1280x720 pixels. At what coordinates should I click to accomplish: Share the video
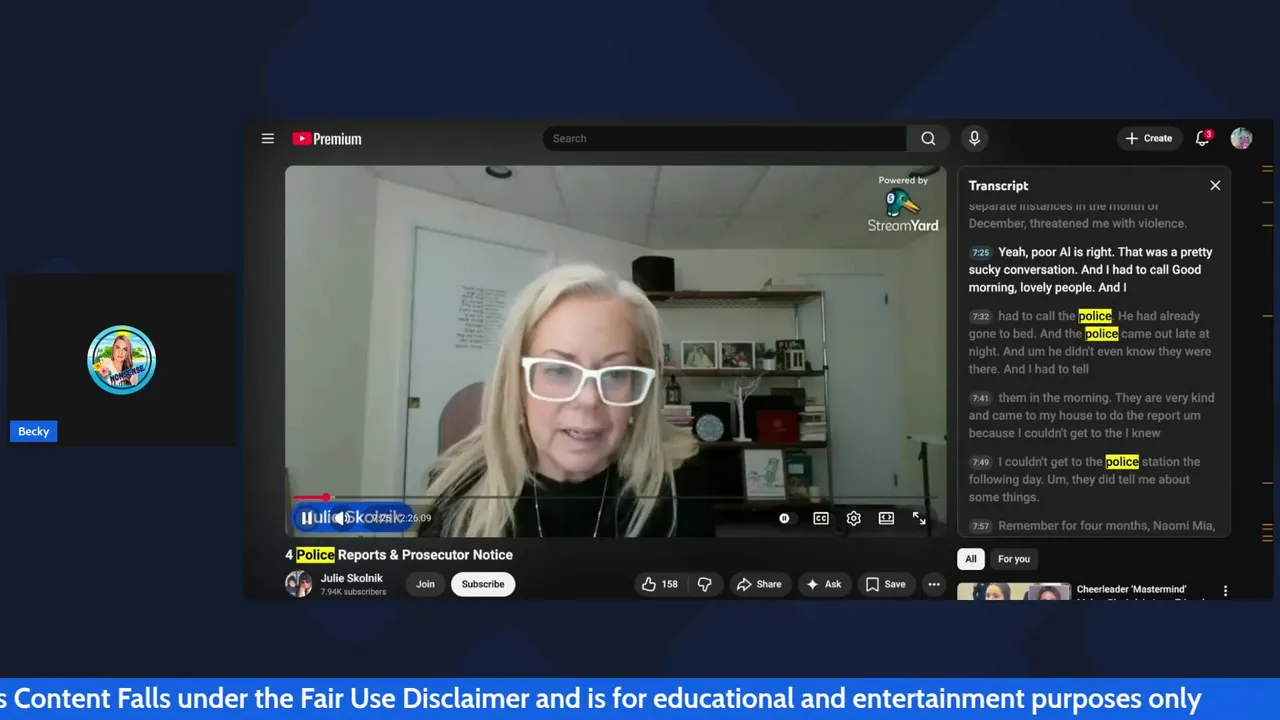[759, 584]
